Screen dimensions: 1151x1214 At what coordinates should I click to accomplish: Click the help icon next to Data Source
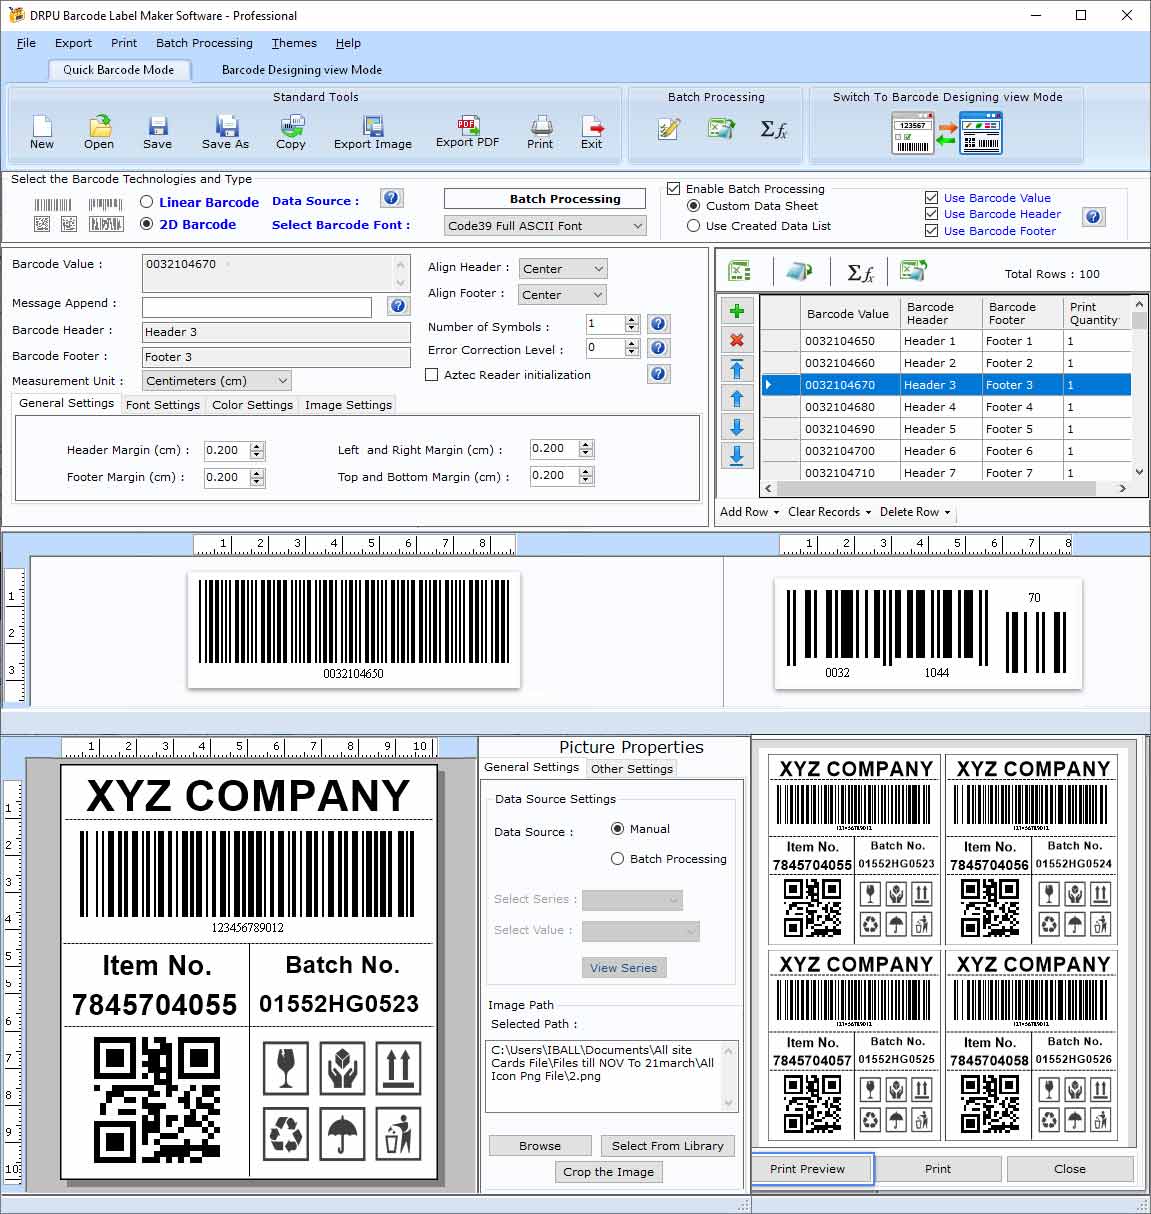pos(392,198)
